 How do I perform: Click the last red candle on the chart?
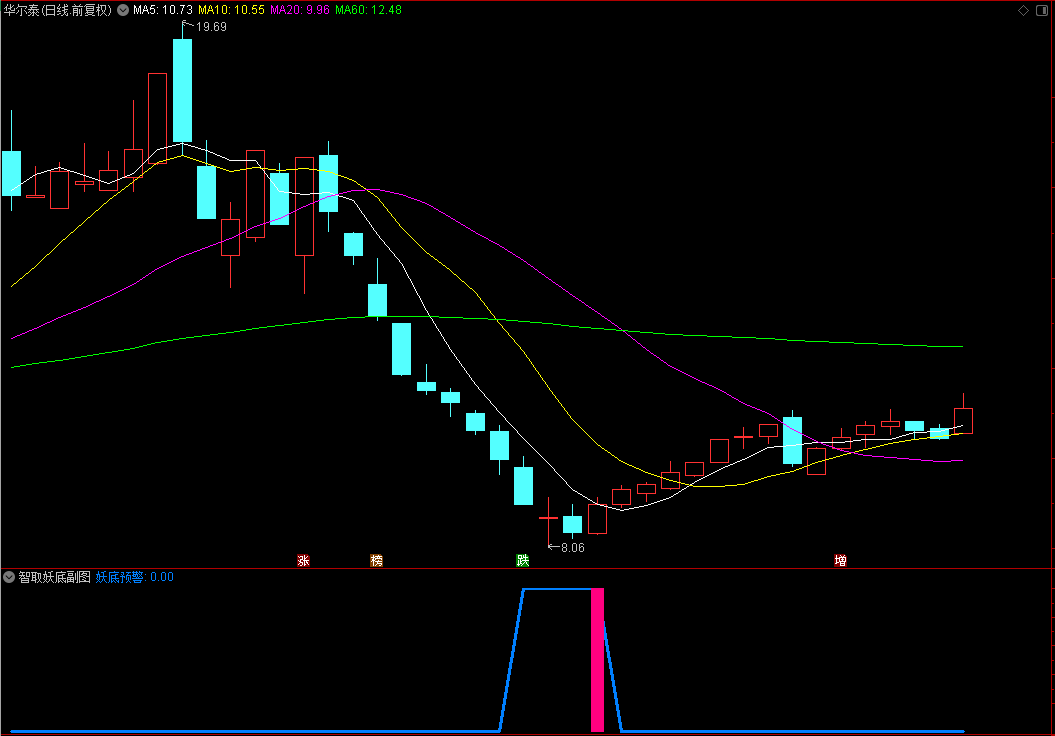click(963, 420)
